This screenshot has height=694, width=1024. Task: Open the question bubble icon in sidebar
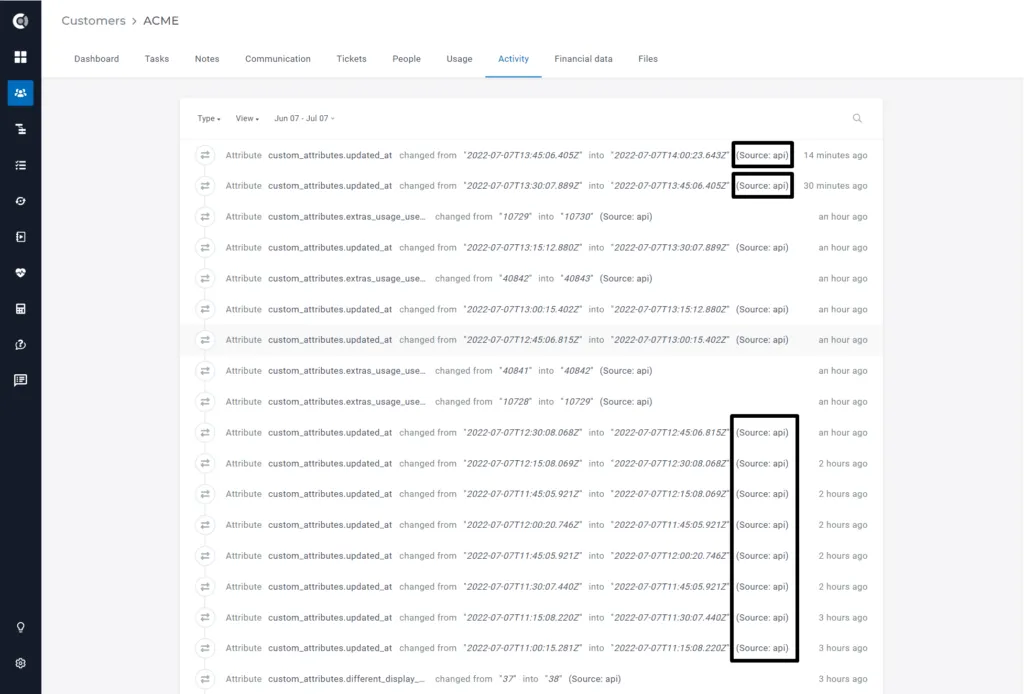pos(20,345)
